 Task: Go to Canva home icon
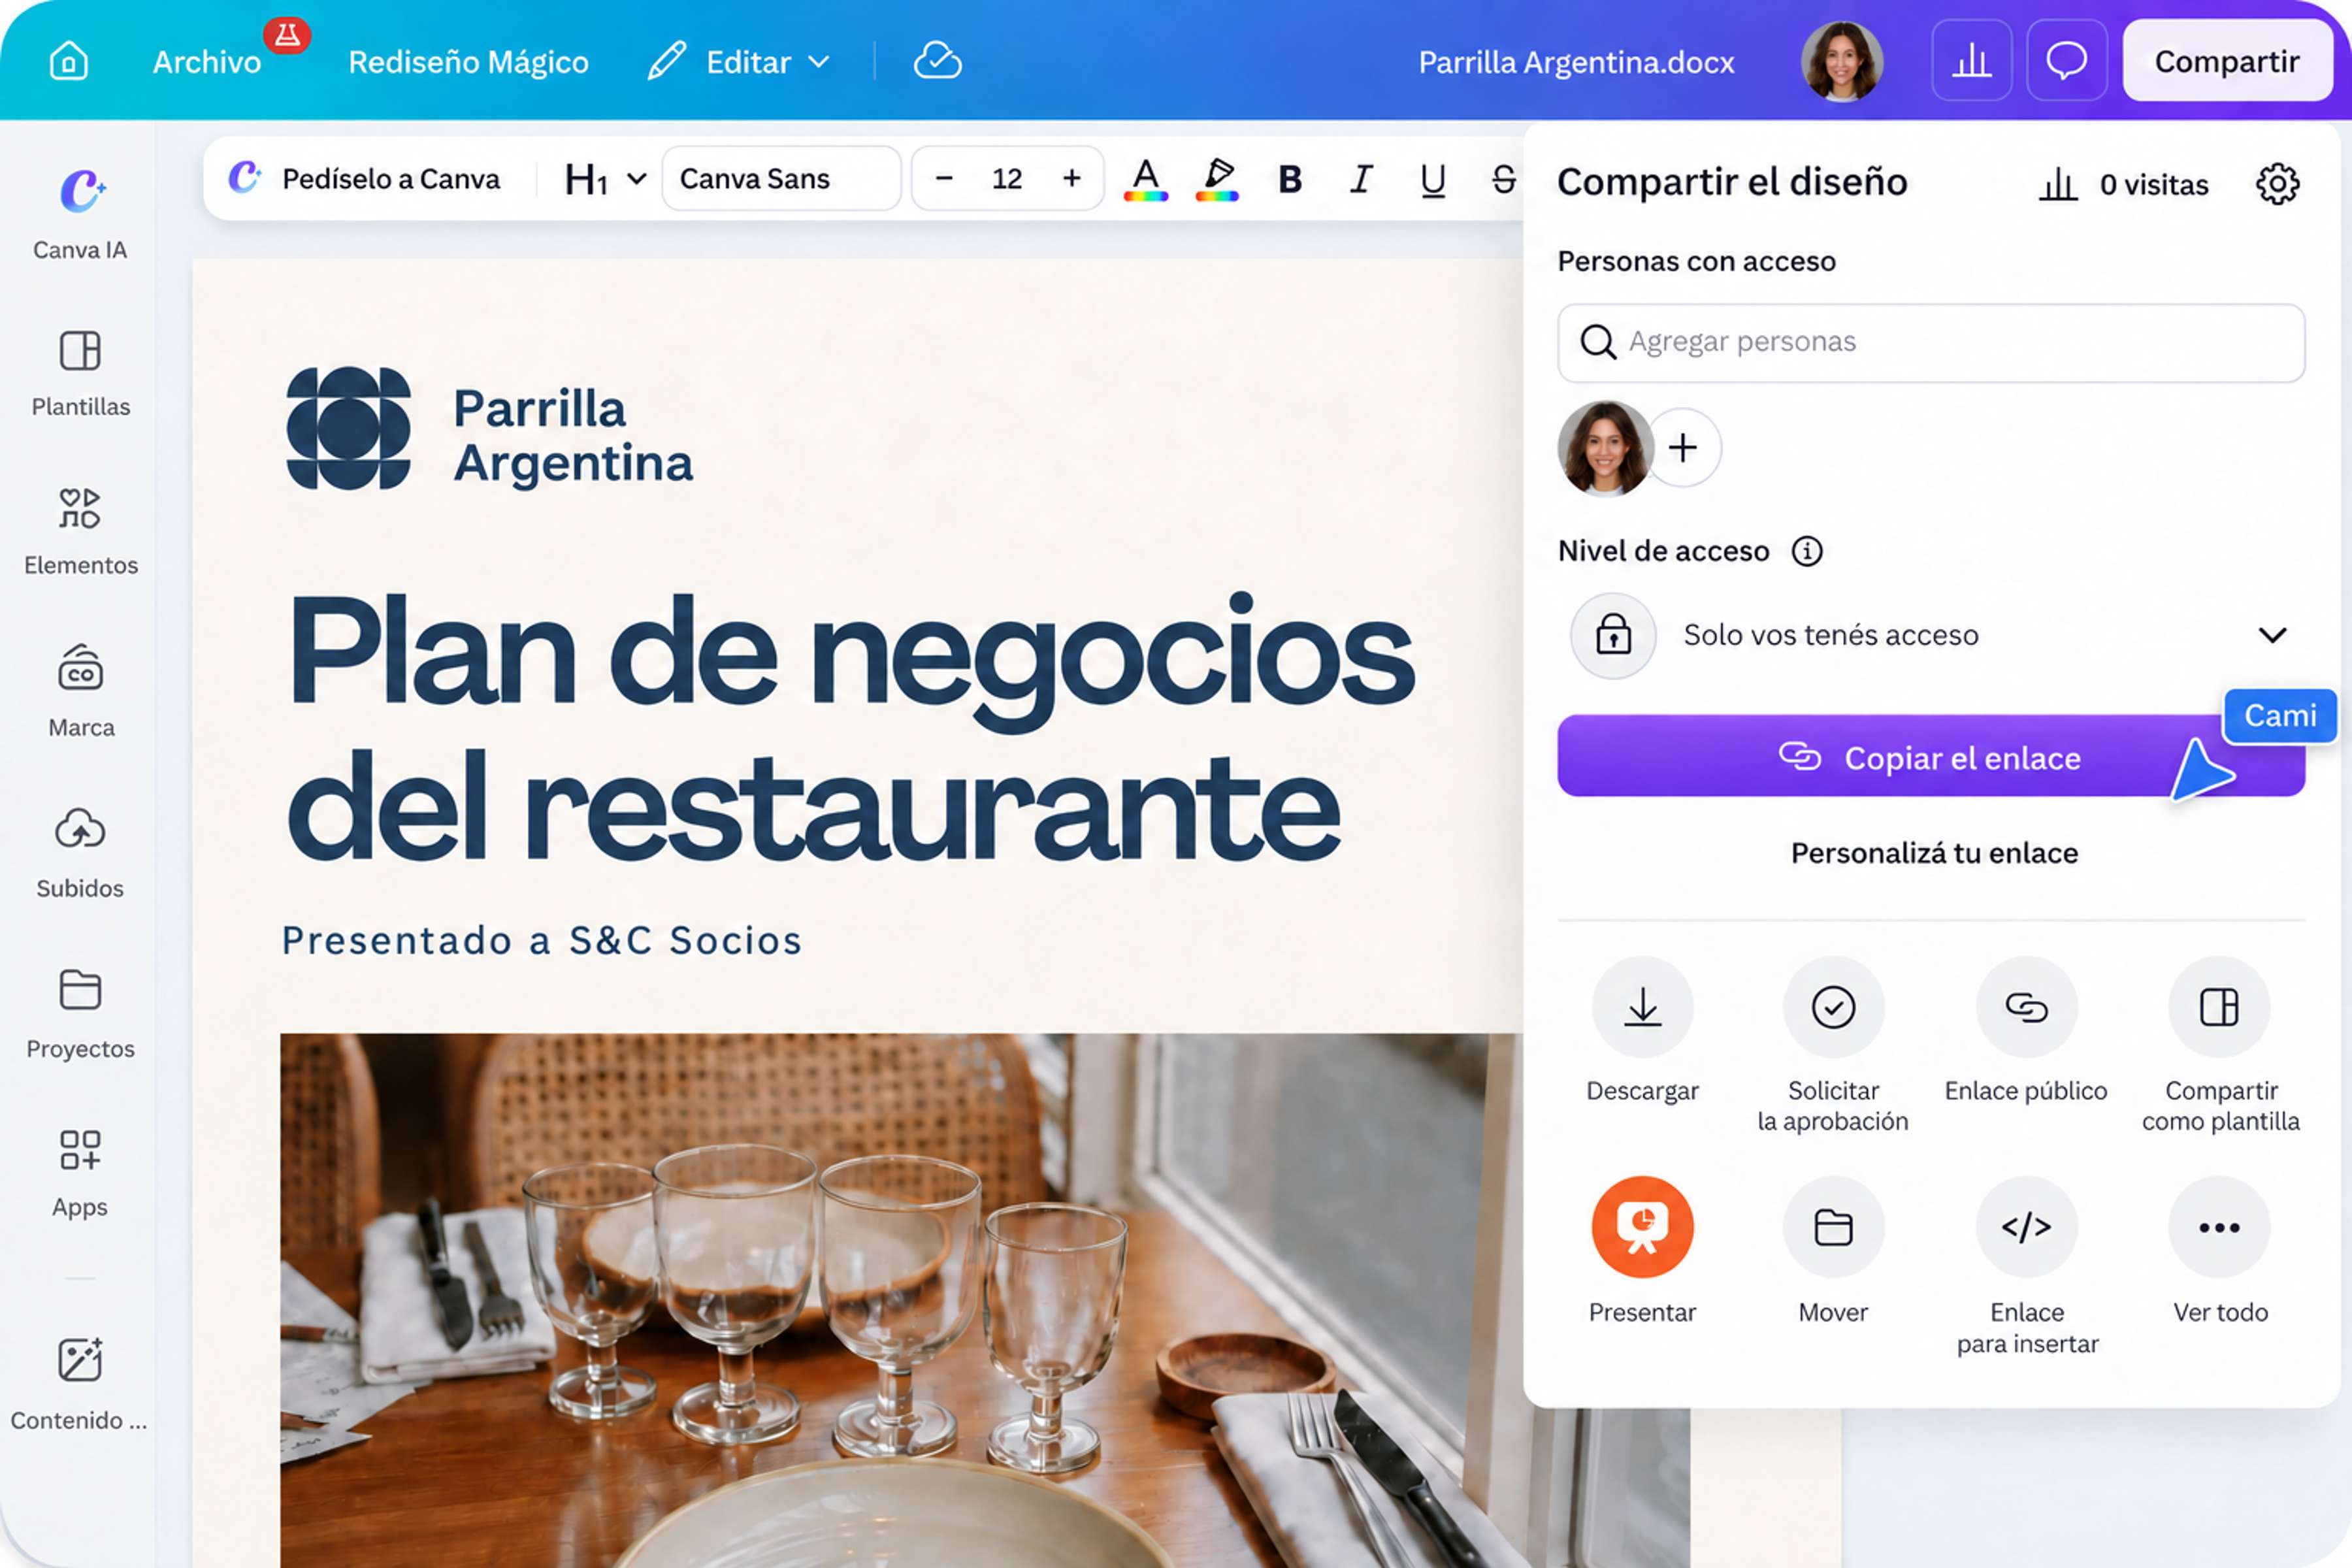[69, 61]
